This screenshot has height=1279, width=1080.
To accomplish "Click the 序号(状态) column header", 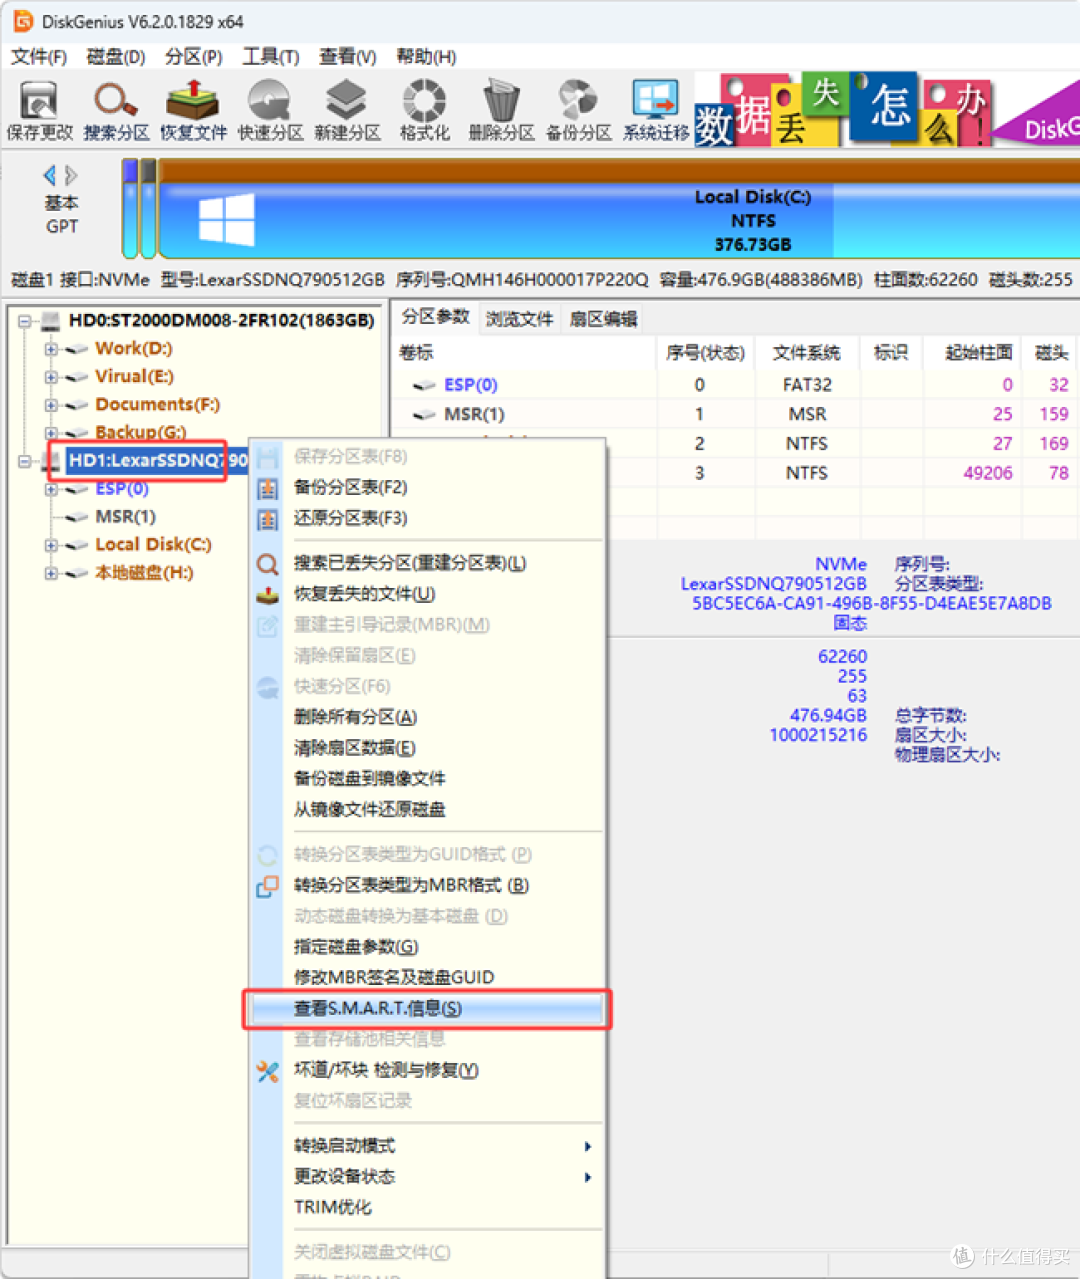I will 705,353.
